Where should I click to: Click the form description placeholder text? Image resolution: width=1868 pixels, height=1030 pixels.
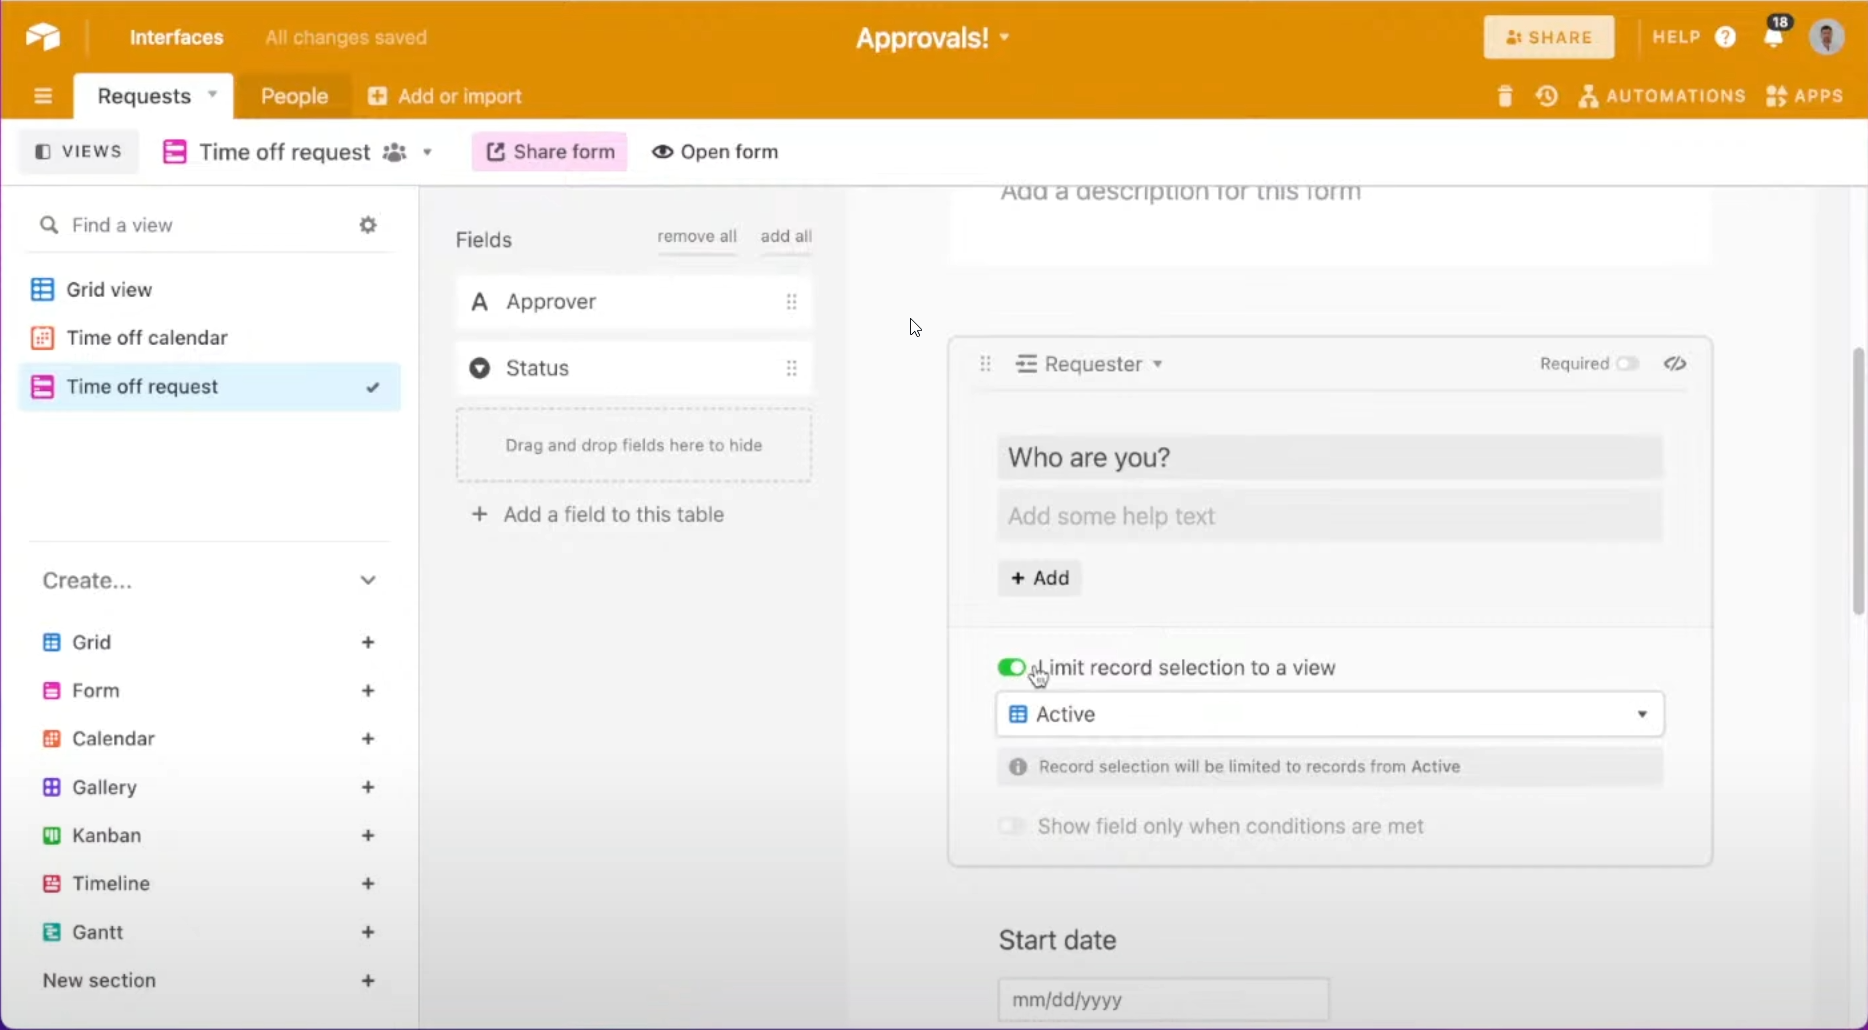1181,191
